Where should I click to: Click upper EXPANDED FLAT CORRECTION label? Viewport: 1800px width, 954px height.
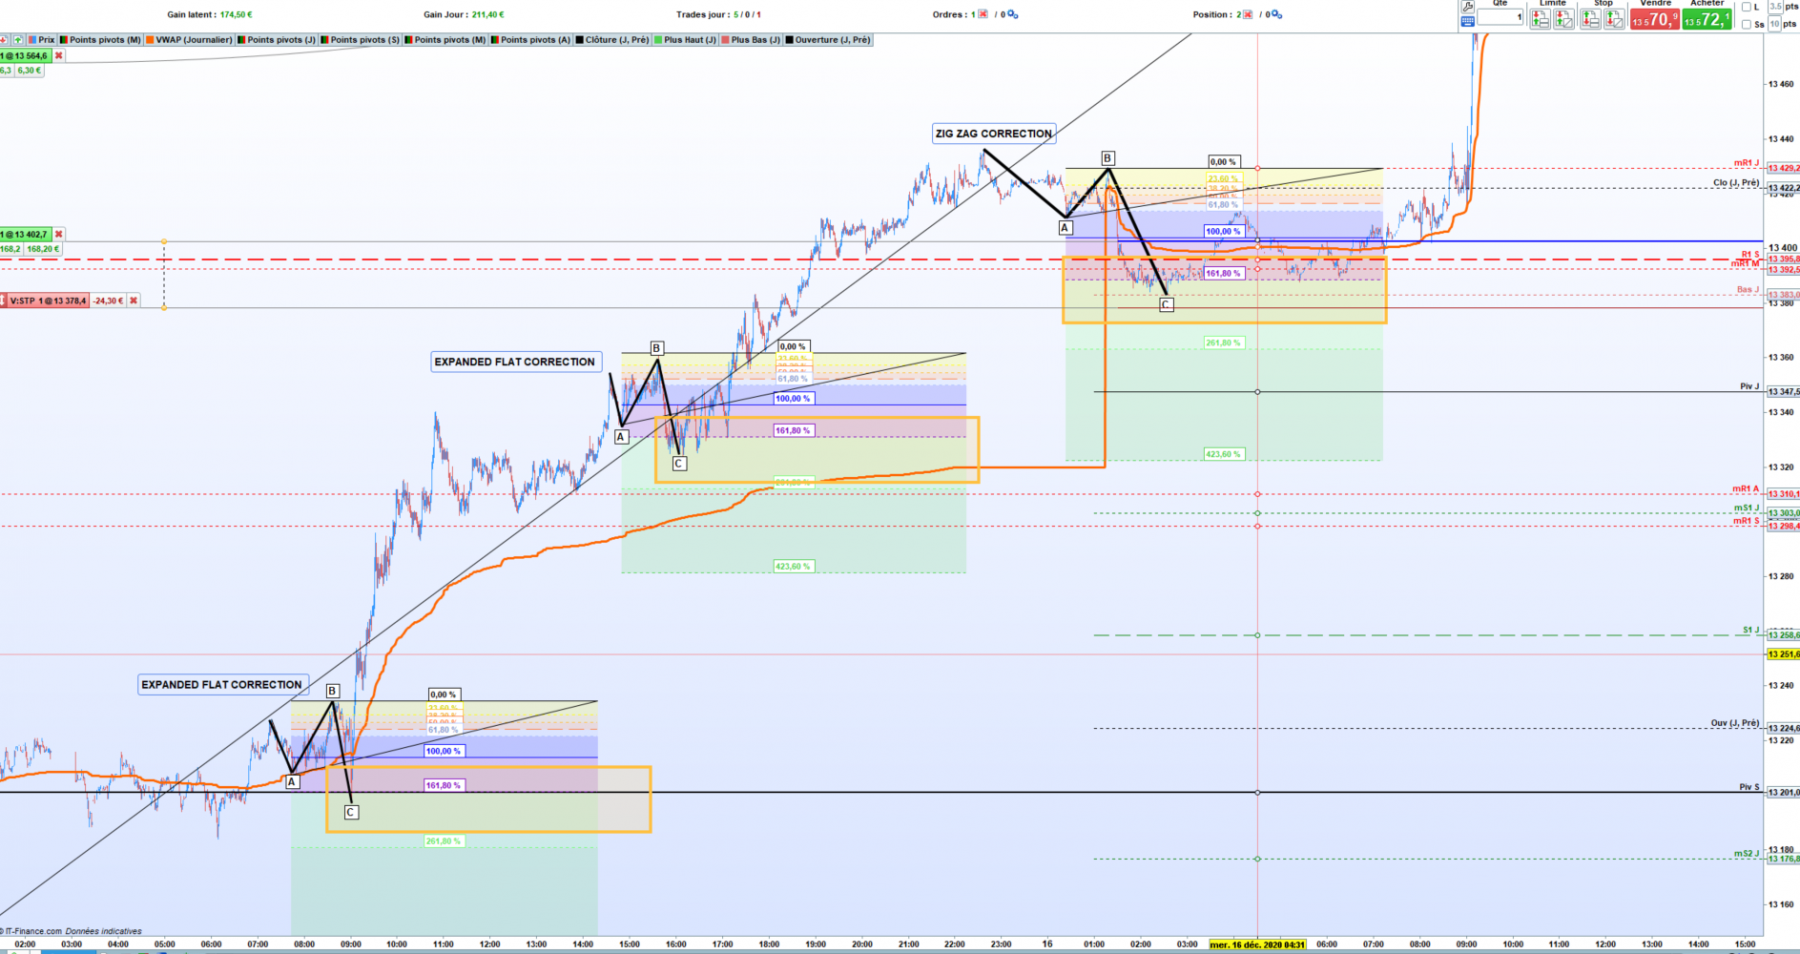(x=515, y=362)
